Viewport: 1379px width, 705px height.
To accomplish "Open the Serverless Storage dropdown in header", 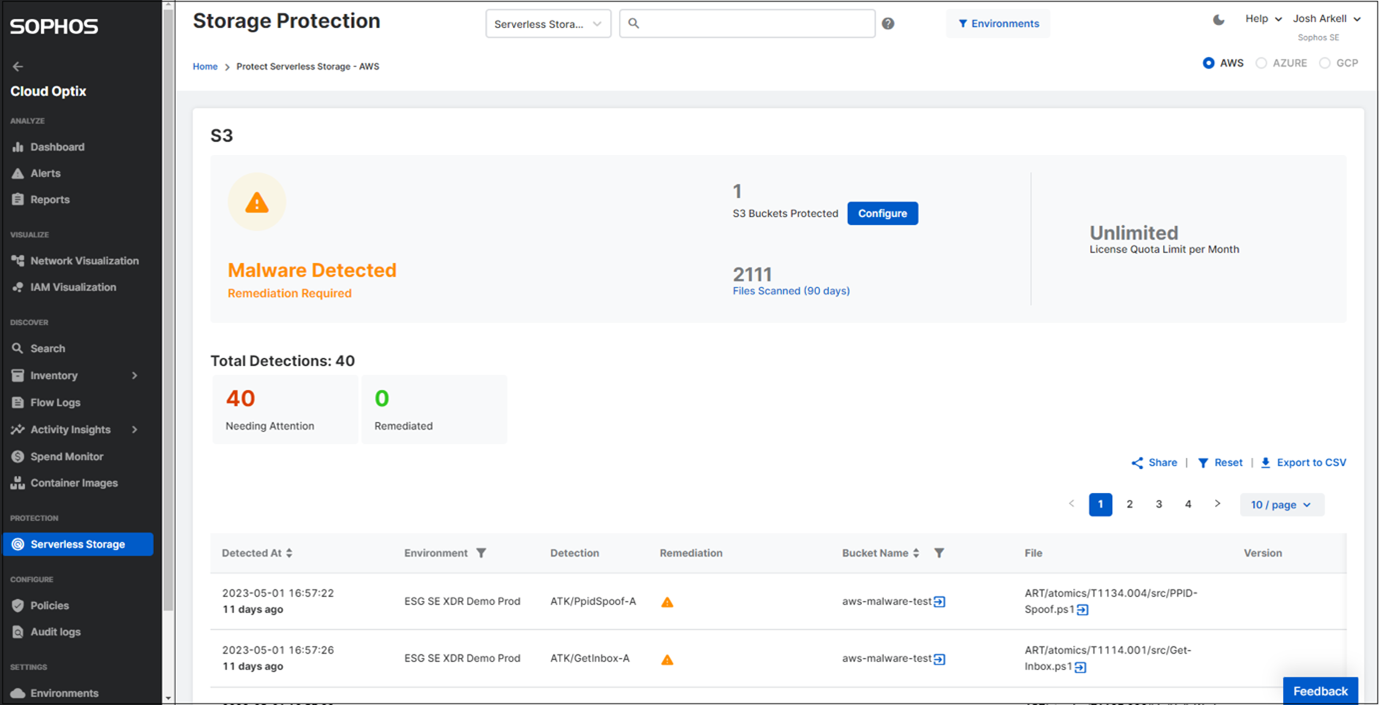I will click(549, 24).
